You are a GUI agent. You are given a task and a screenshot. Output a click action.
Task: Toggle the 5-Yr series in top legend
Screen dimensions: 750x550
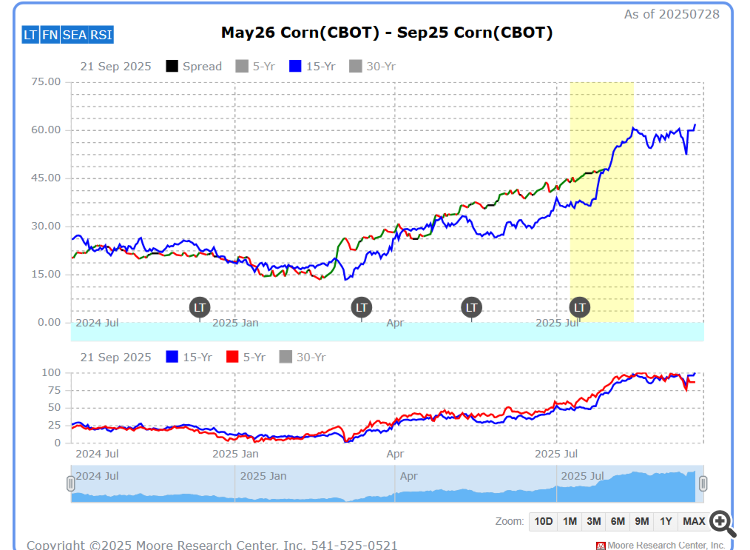(x=255, y=66)
